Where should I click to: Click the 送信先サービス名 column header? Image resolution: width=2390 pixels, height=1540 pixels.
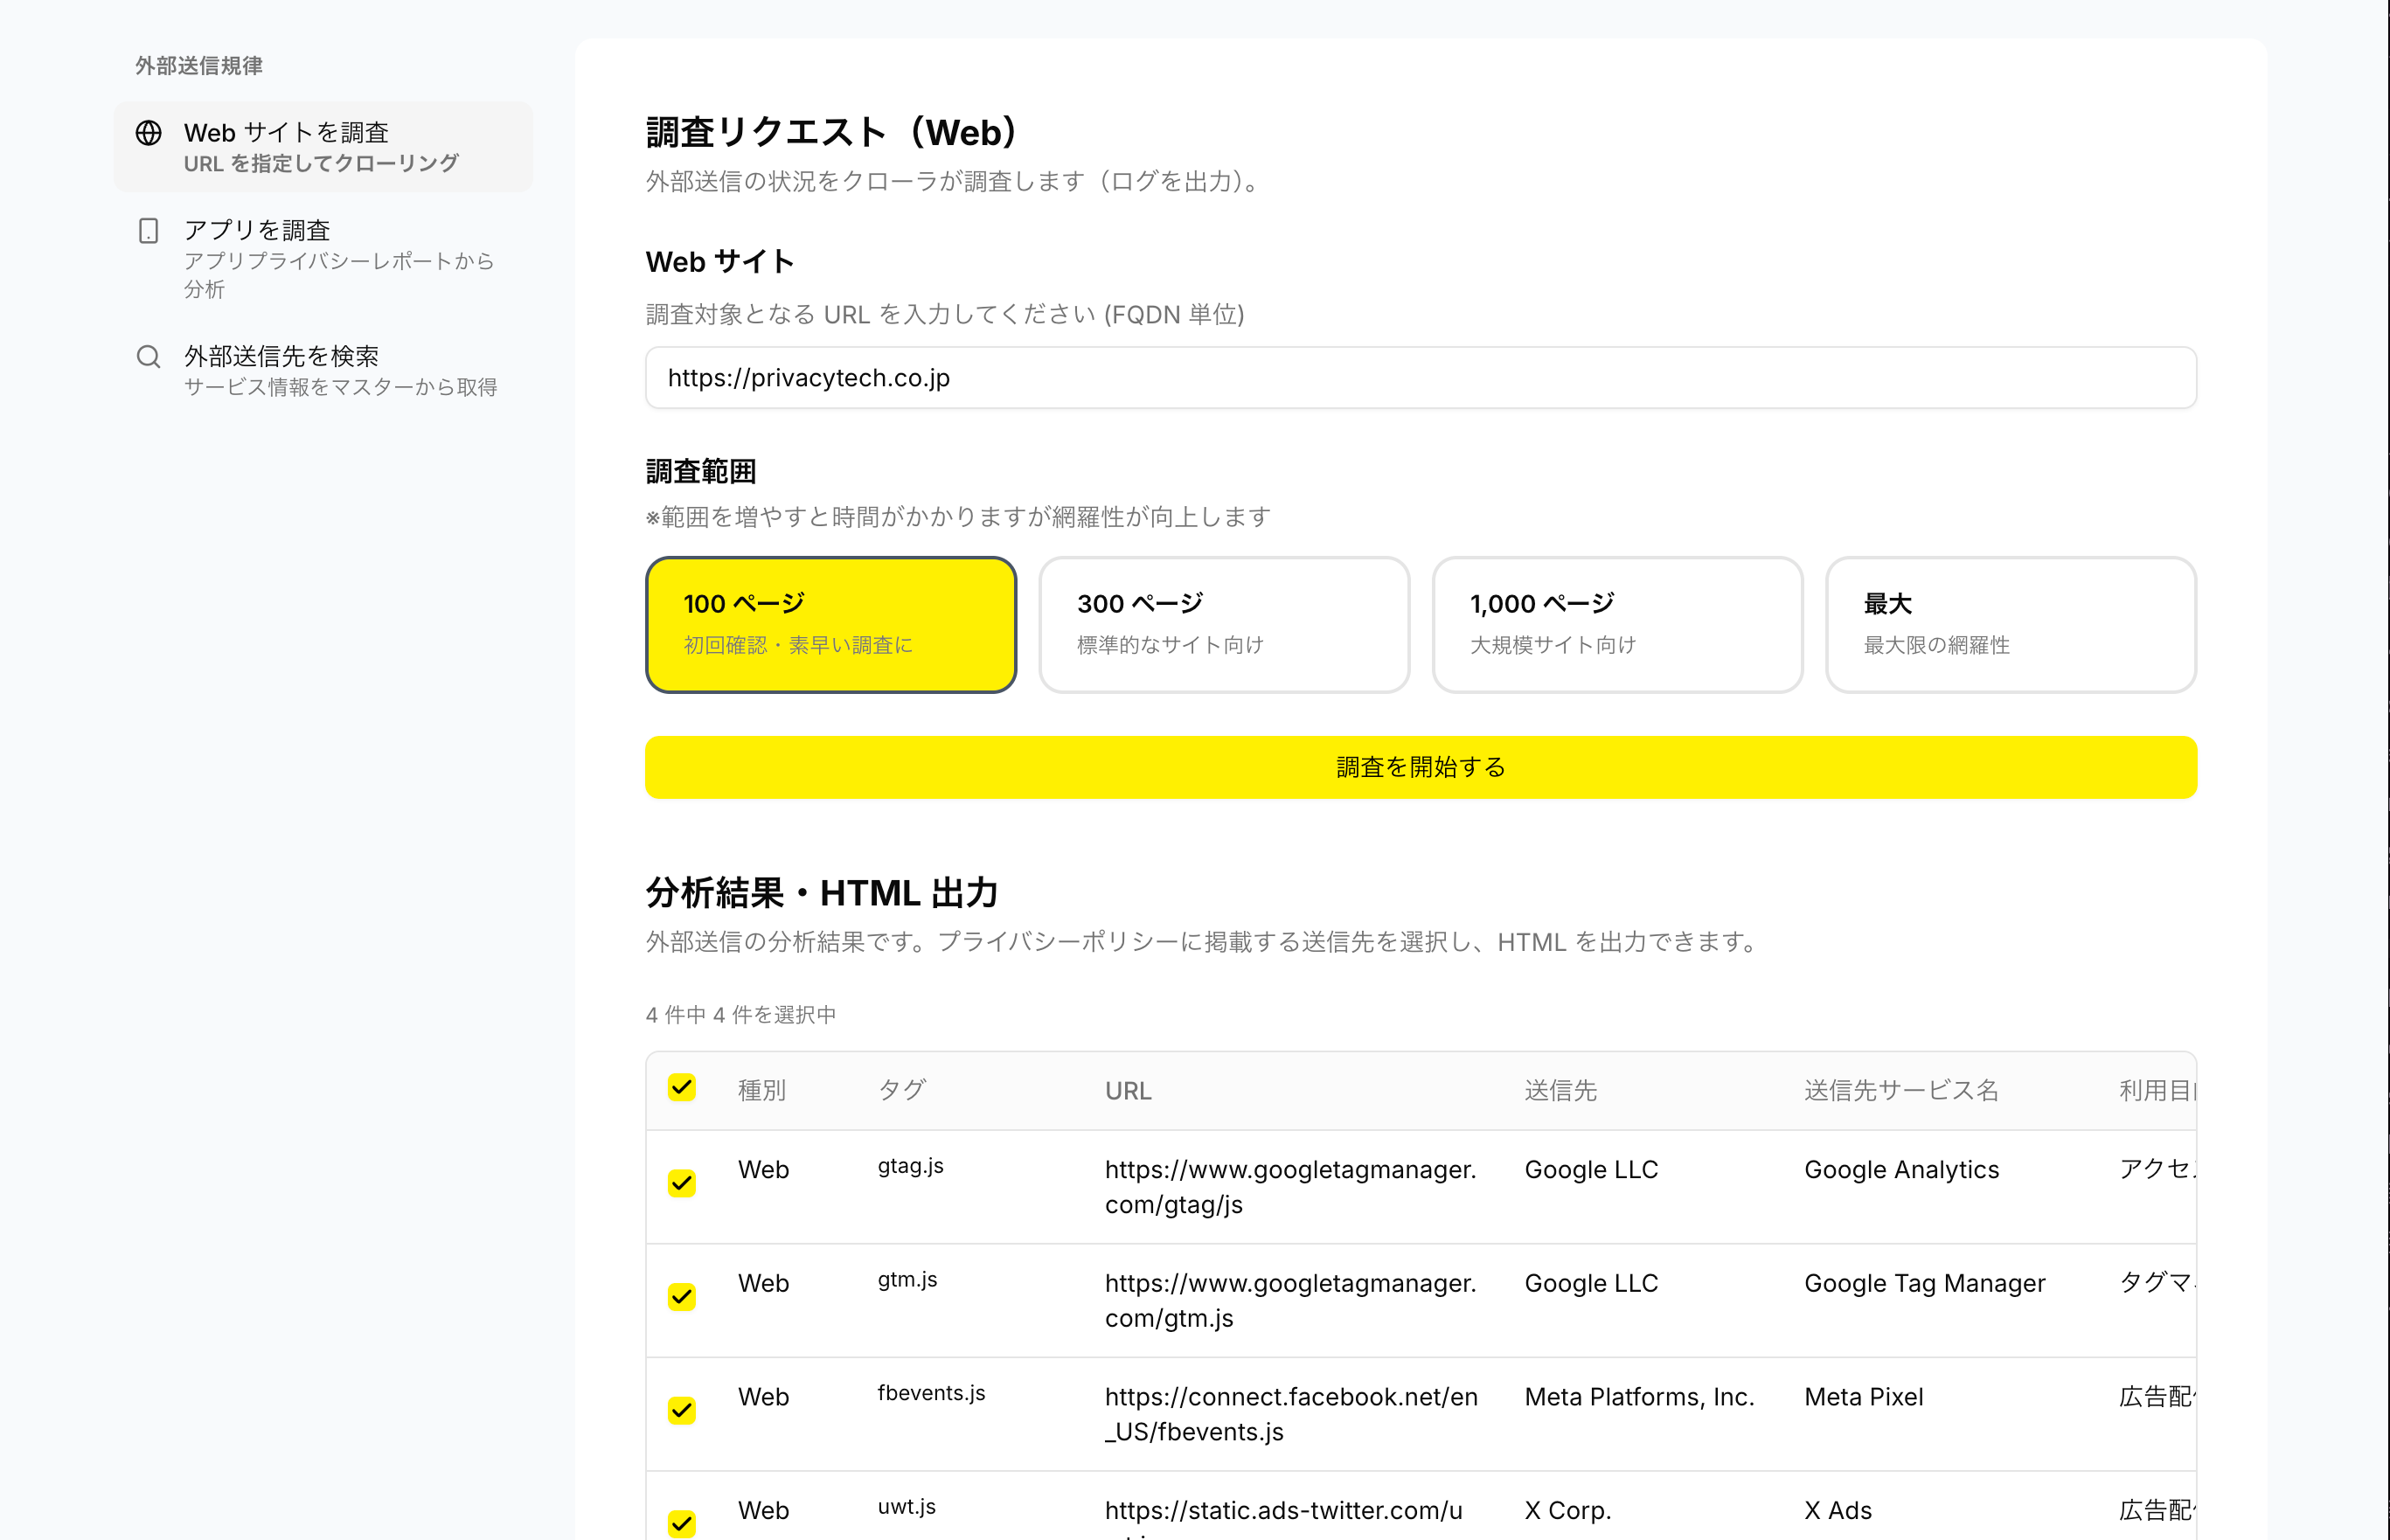point(1901,1091)
